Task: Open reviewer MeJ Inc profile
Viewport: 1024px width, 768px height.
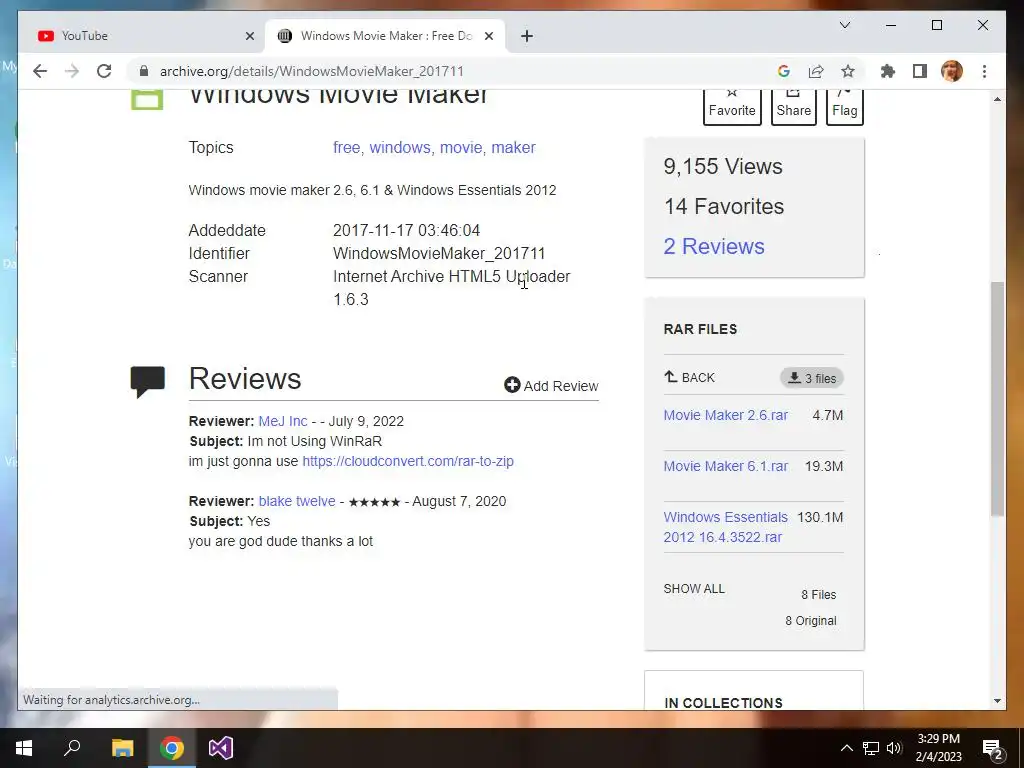Action: click(283, 421)
